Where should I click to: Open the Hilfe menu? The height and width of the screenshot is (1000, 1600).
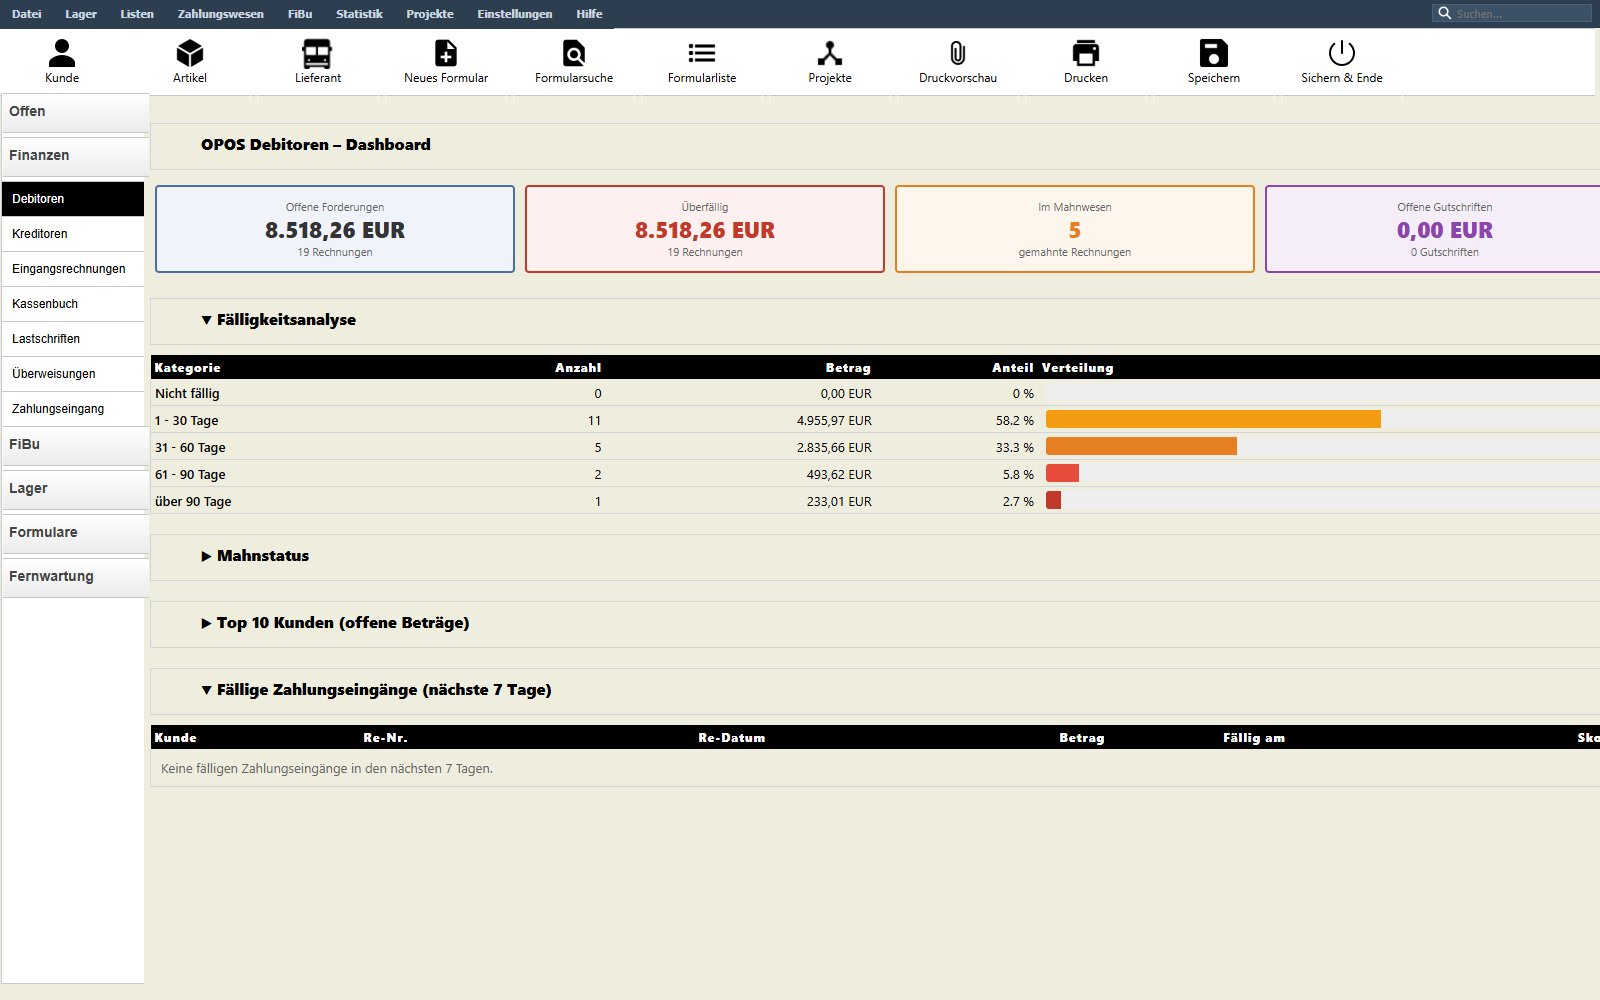589,14
